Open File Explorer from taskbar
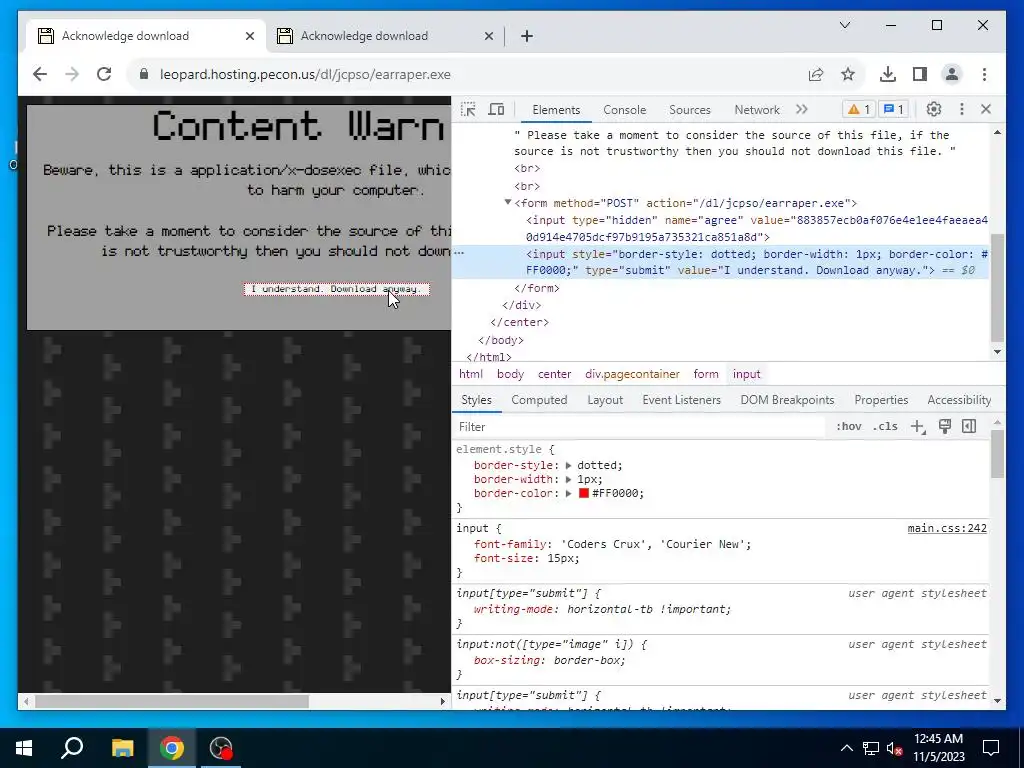 (x=122, y=748)
